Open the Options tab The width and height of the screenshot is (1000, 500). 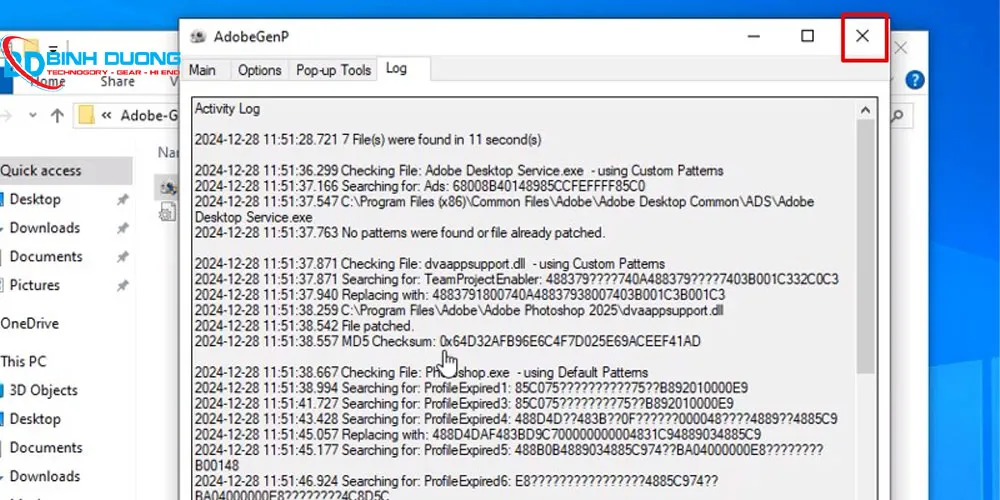pos(259,70)
